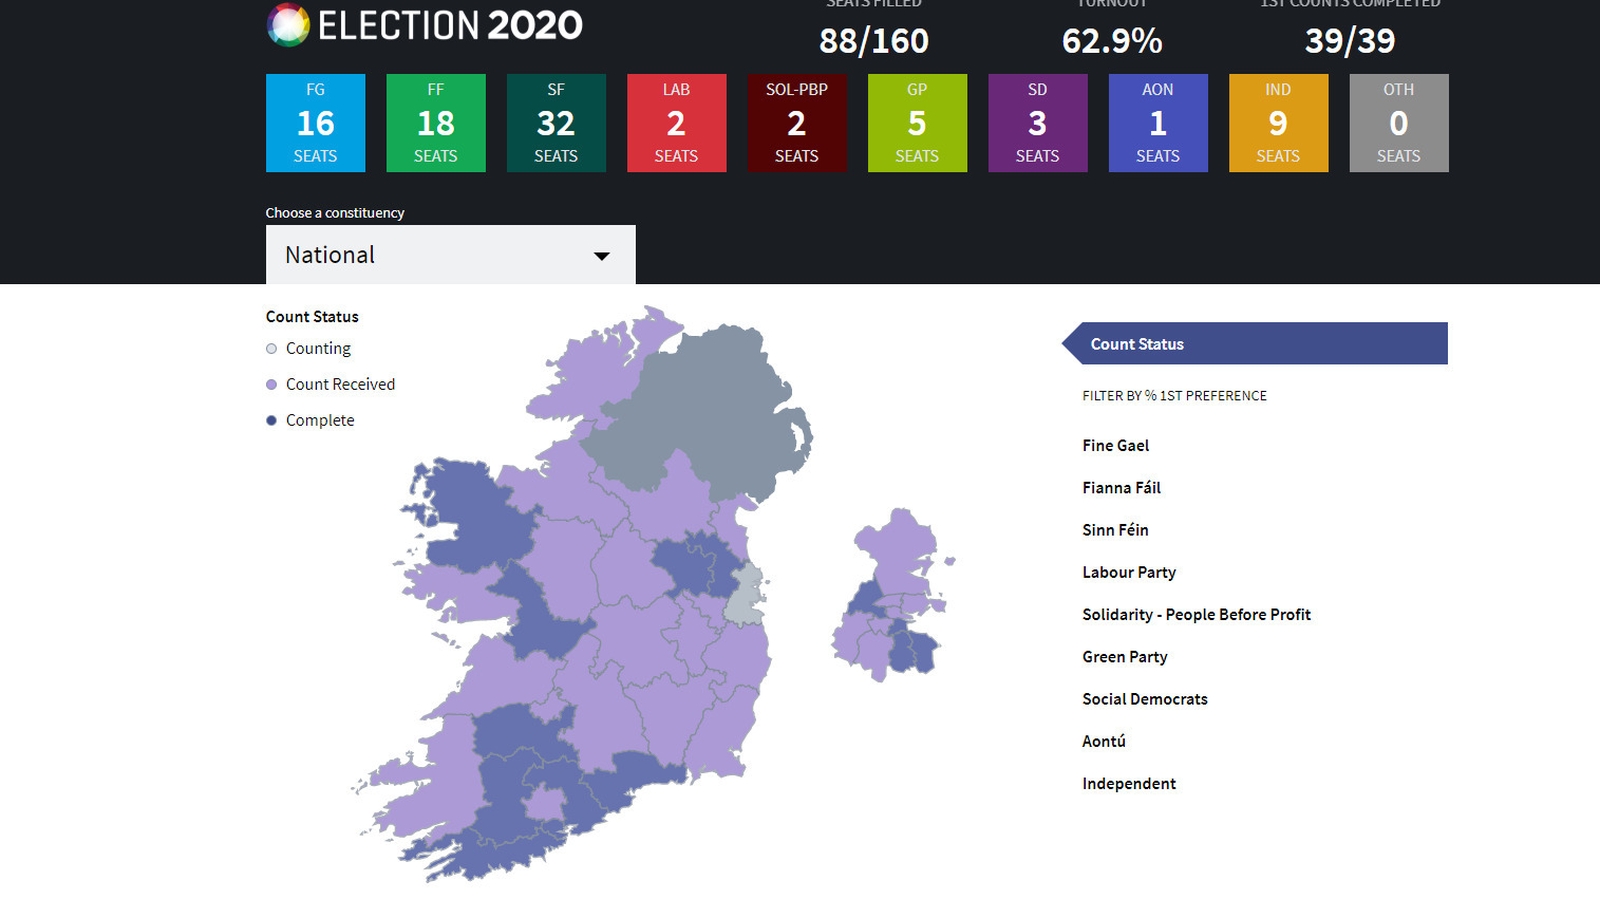1600x899 pixels.
Task: Select the SOL-PBP seats tile
Action: coord(797,122)
